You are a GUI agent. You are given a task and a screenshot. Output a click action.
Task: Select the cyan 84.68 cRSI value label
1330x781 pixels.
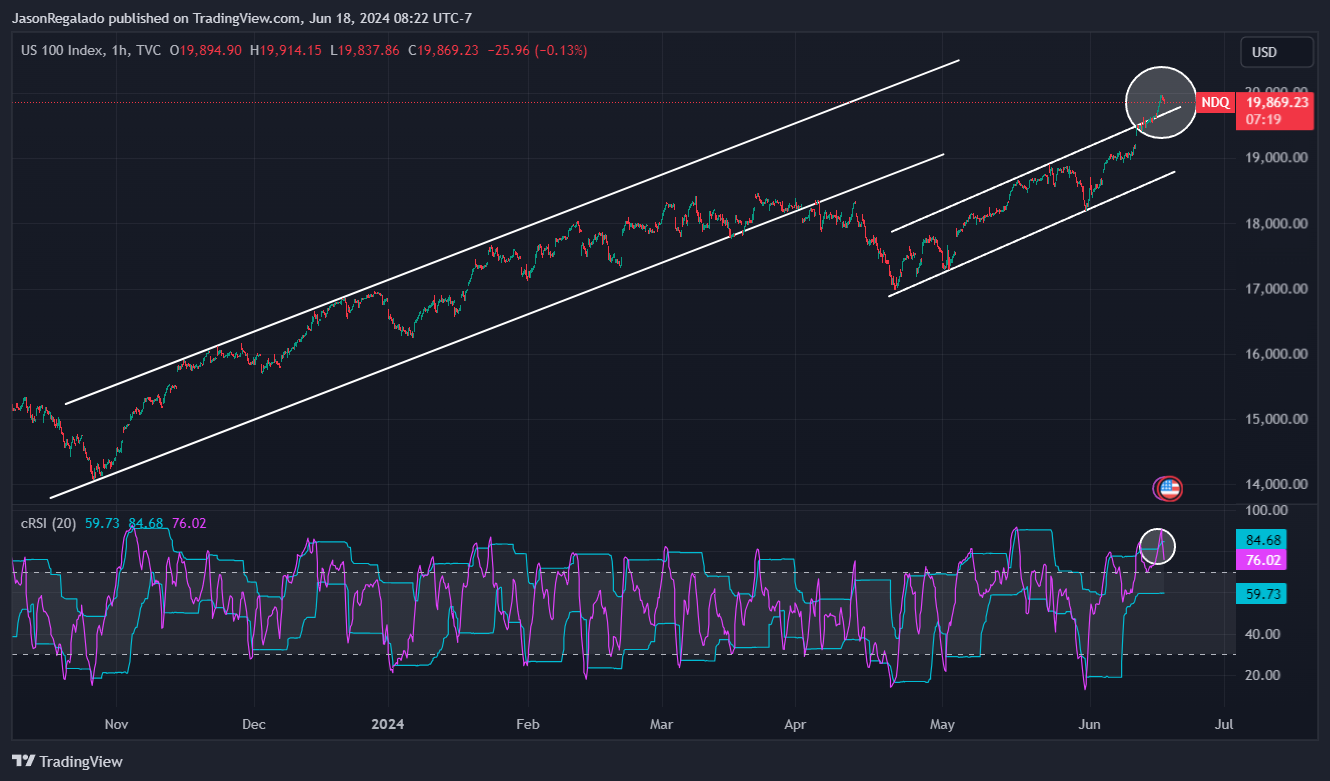(x=1266, y=539)
